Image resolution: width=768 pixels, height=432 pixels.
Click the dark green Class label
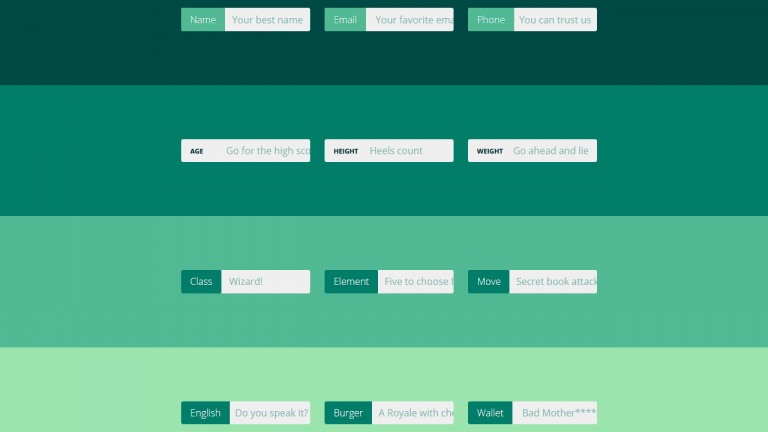tap(201, 282)
